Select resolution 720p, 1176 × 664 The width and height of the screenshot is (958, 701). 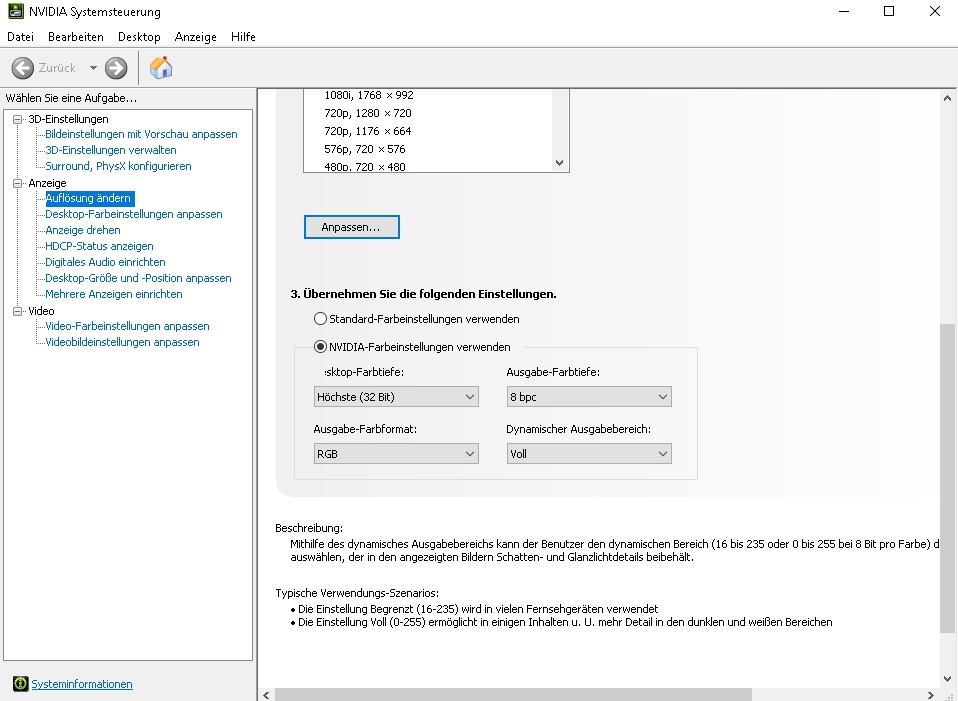coord(368,131)
